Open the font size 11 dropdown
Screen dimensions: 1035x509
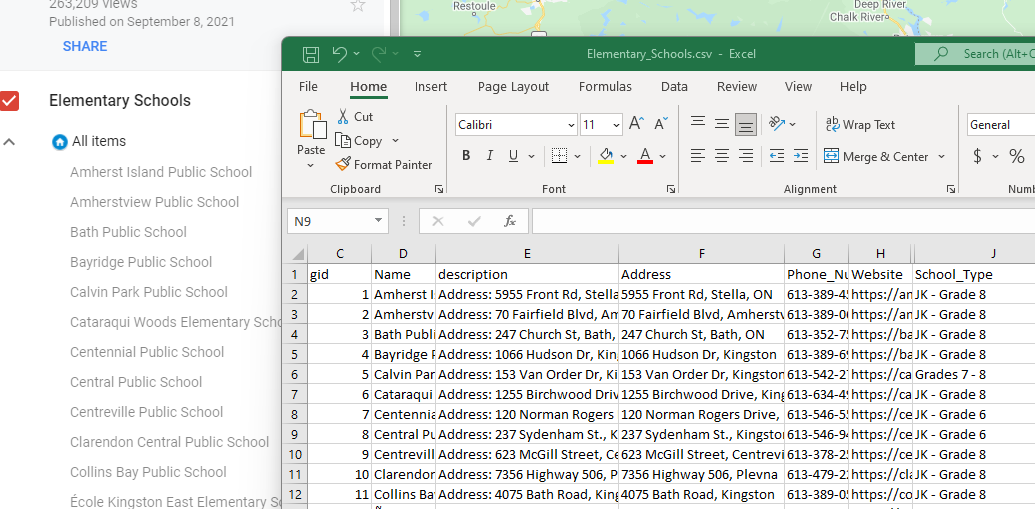pyautogui.click(x=617, y=125)
